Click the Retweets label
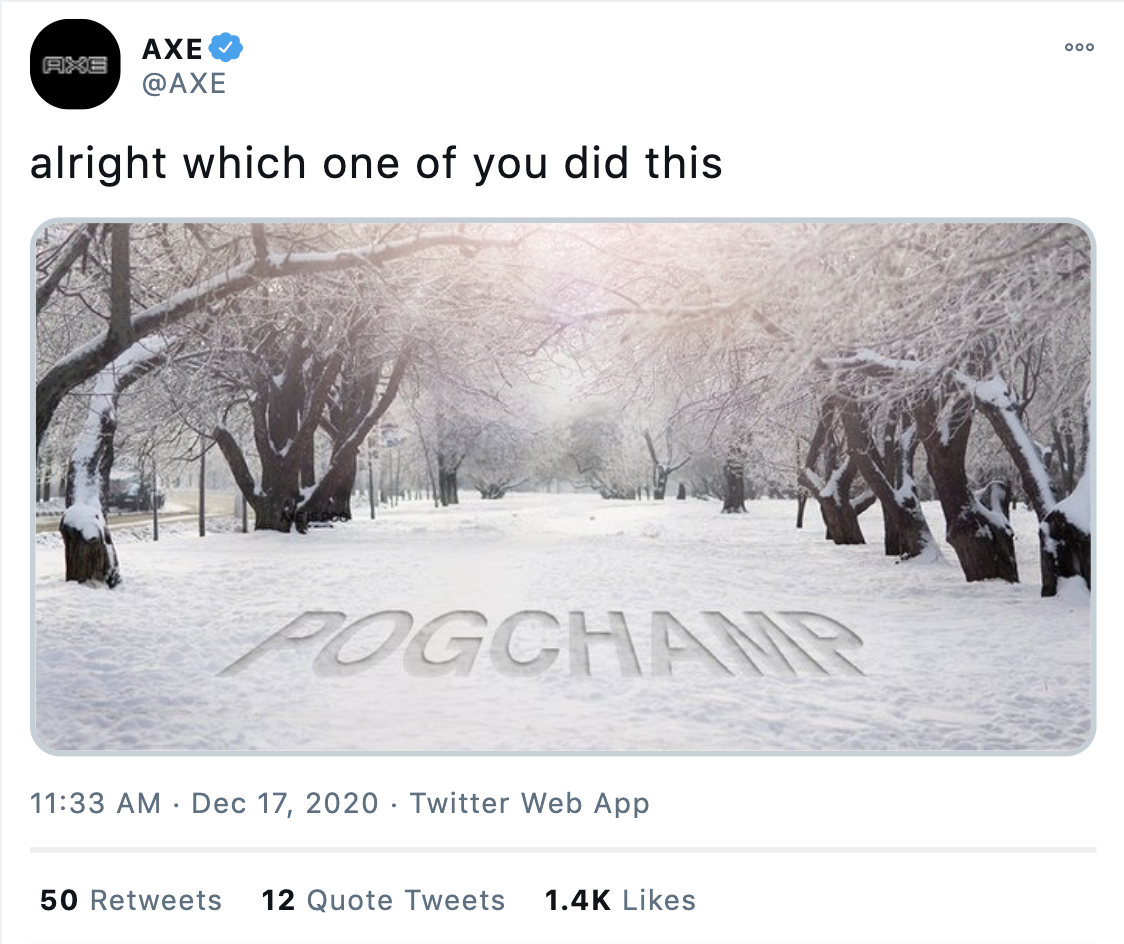Screen dimensions: 1124x944 click(x=156, y=900)
